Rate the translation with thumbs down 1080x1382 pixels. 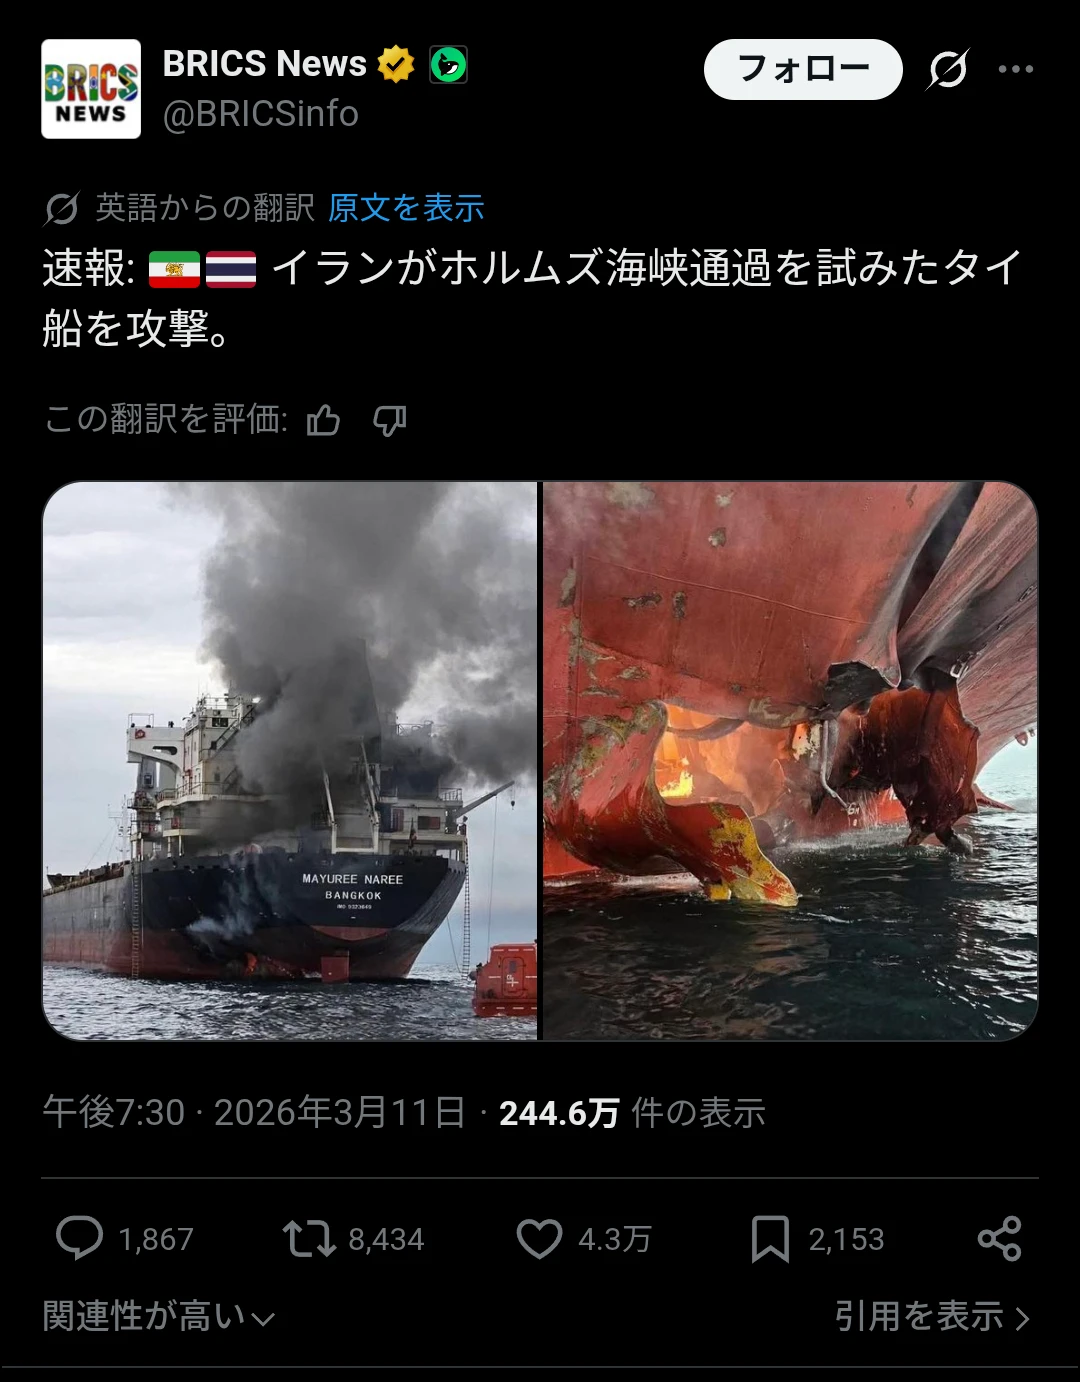point(389,421)
